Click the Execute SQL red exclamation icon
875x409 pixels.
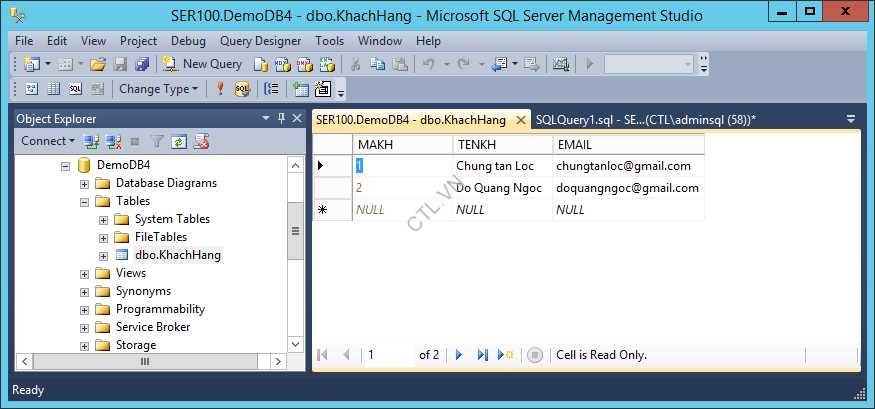coord(221,89)
